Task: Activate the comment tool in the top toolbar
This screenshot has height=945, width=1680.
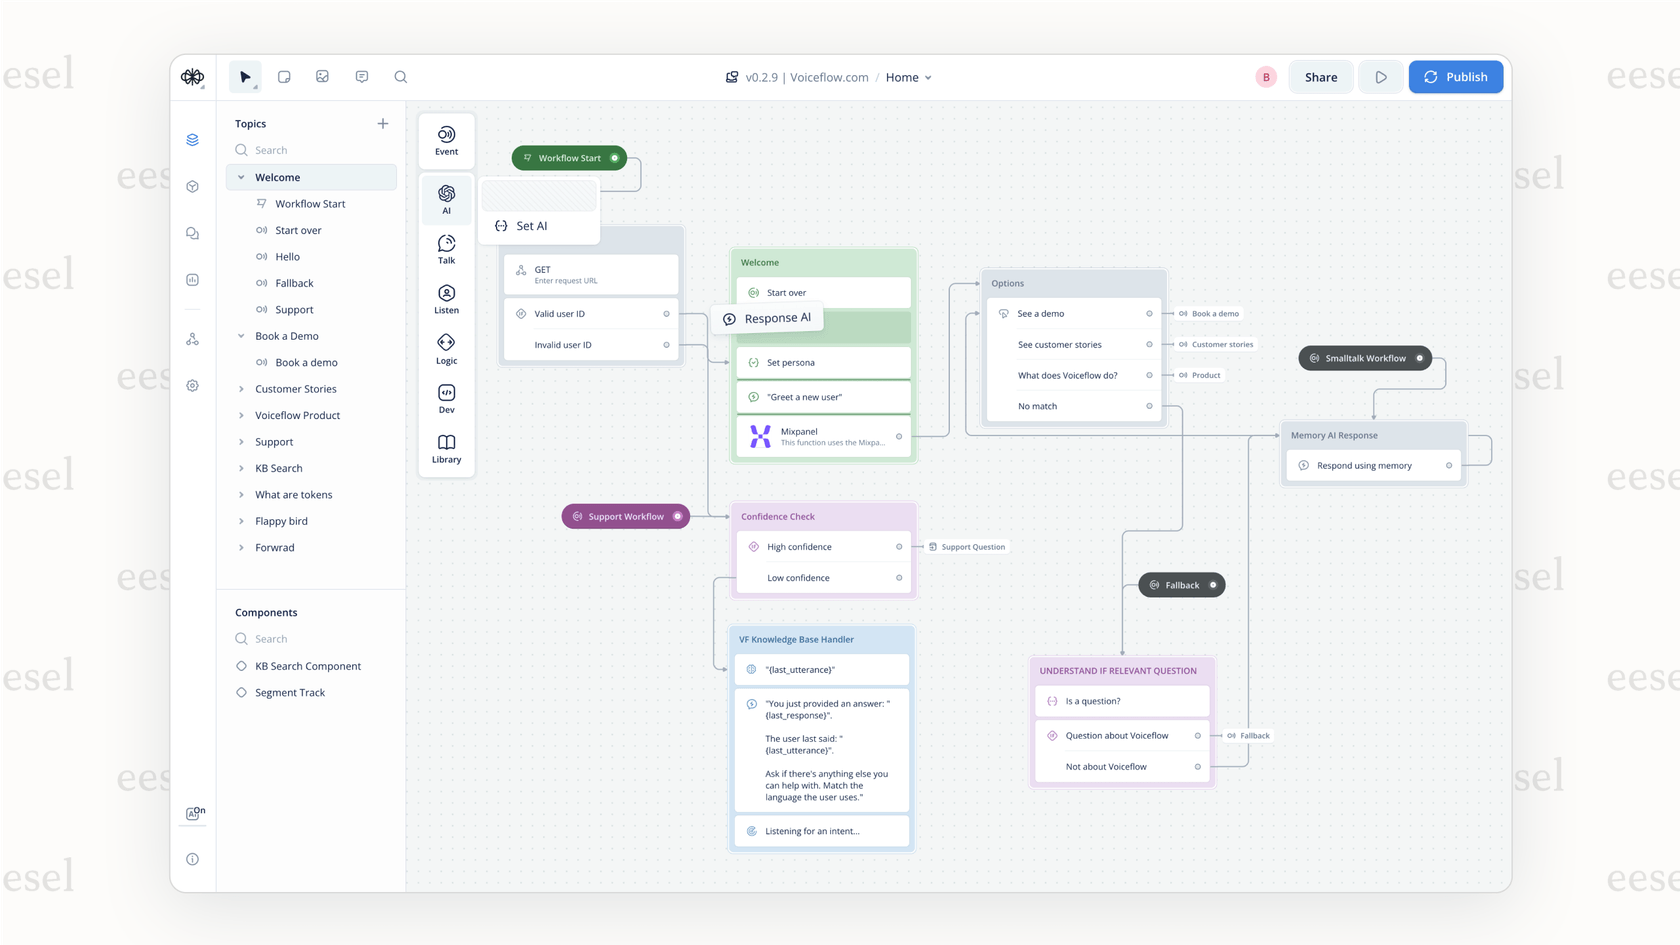Action: click(x=361, y=76)
